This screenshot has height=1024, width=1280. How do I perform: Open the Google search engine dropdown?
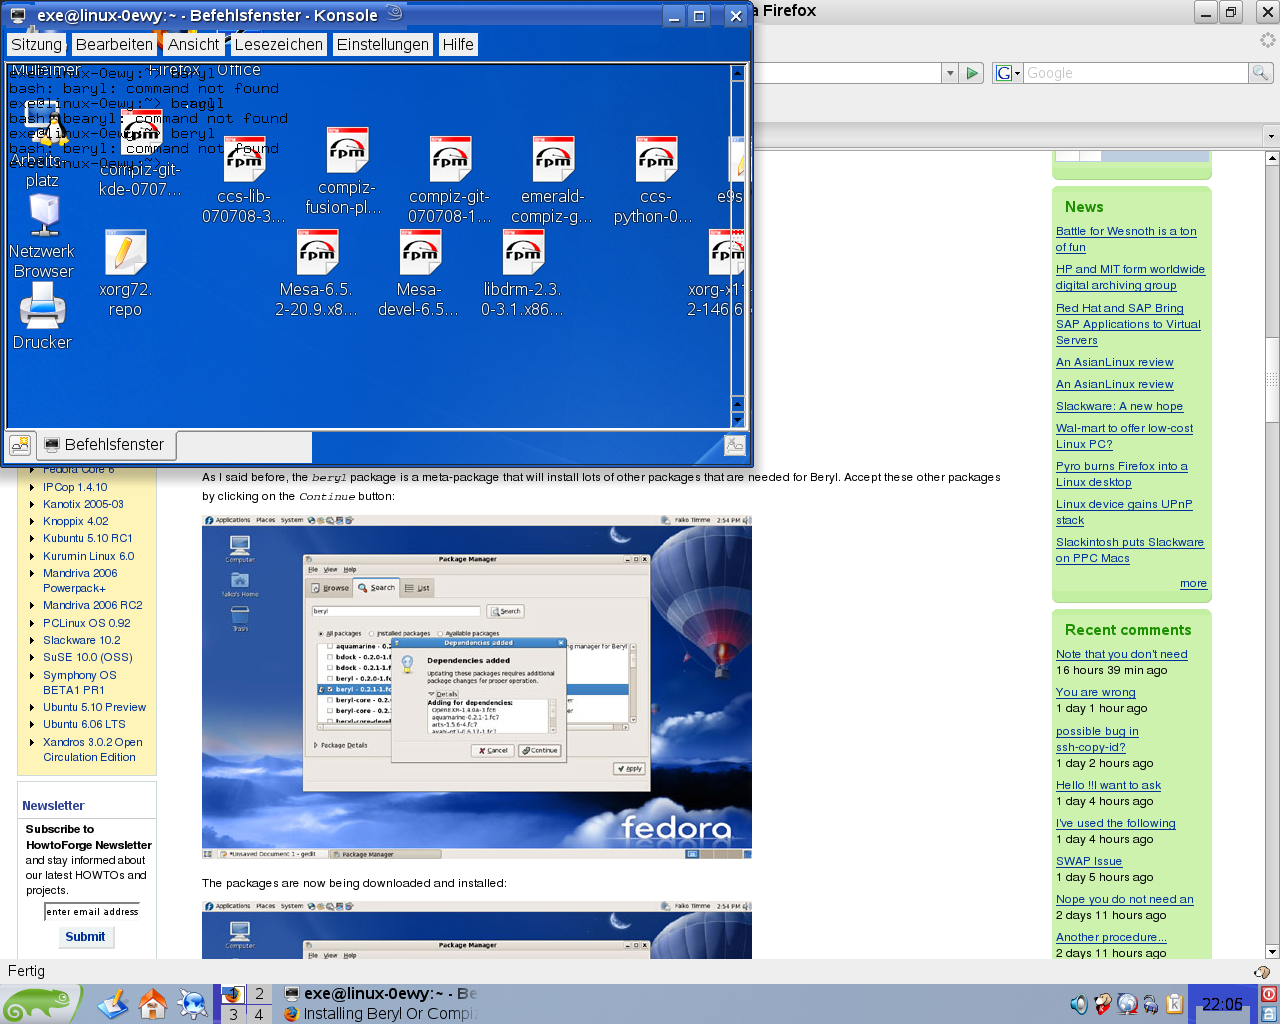click(x=1008, y=73)
